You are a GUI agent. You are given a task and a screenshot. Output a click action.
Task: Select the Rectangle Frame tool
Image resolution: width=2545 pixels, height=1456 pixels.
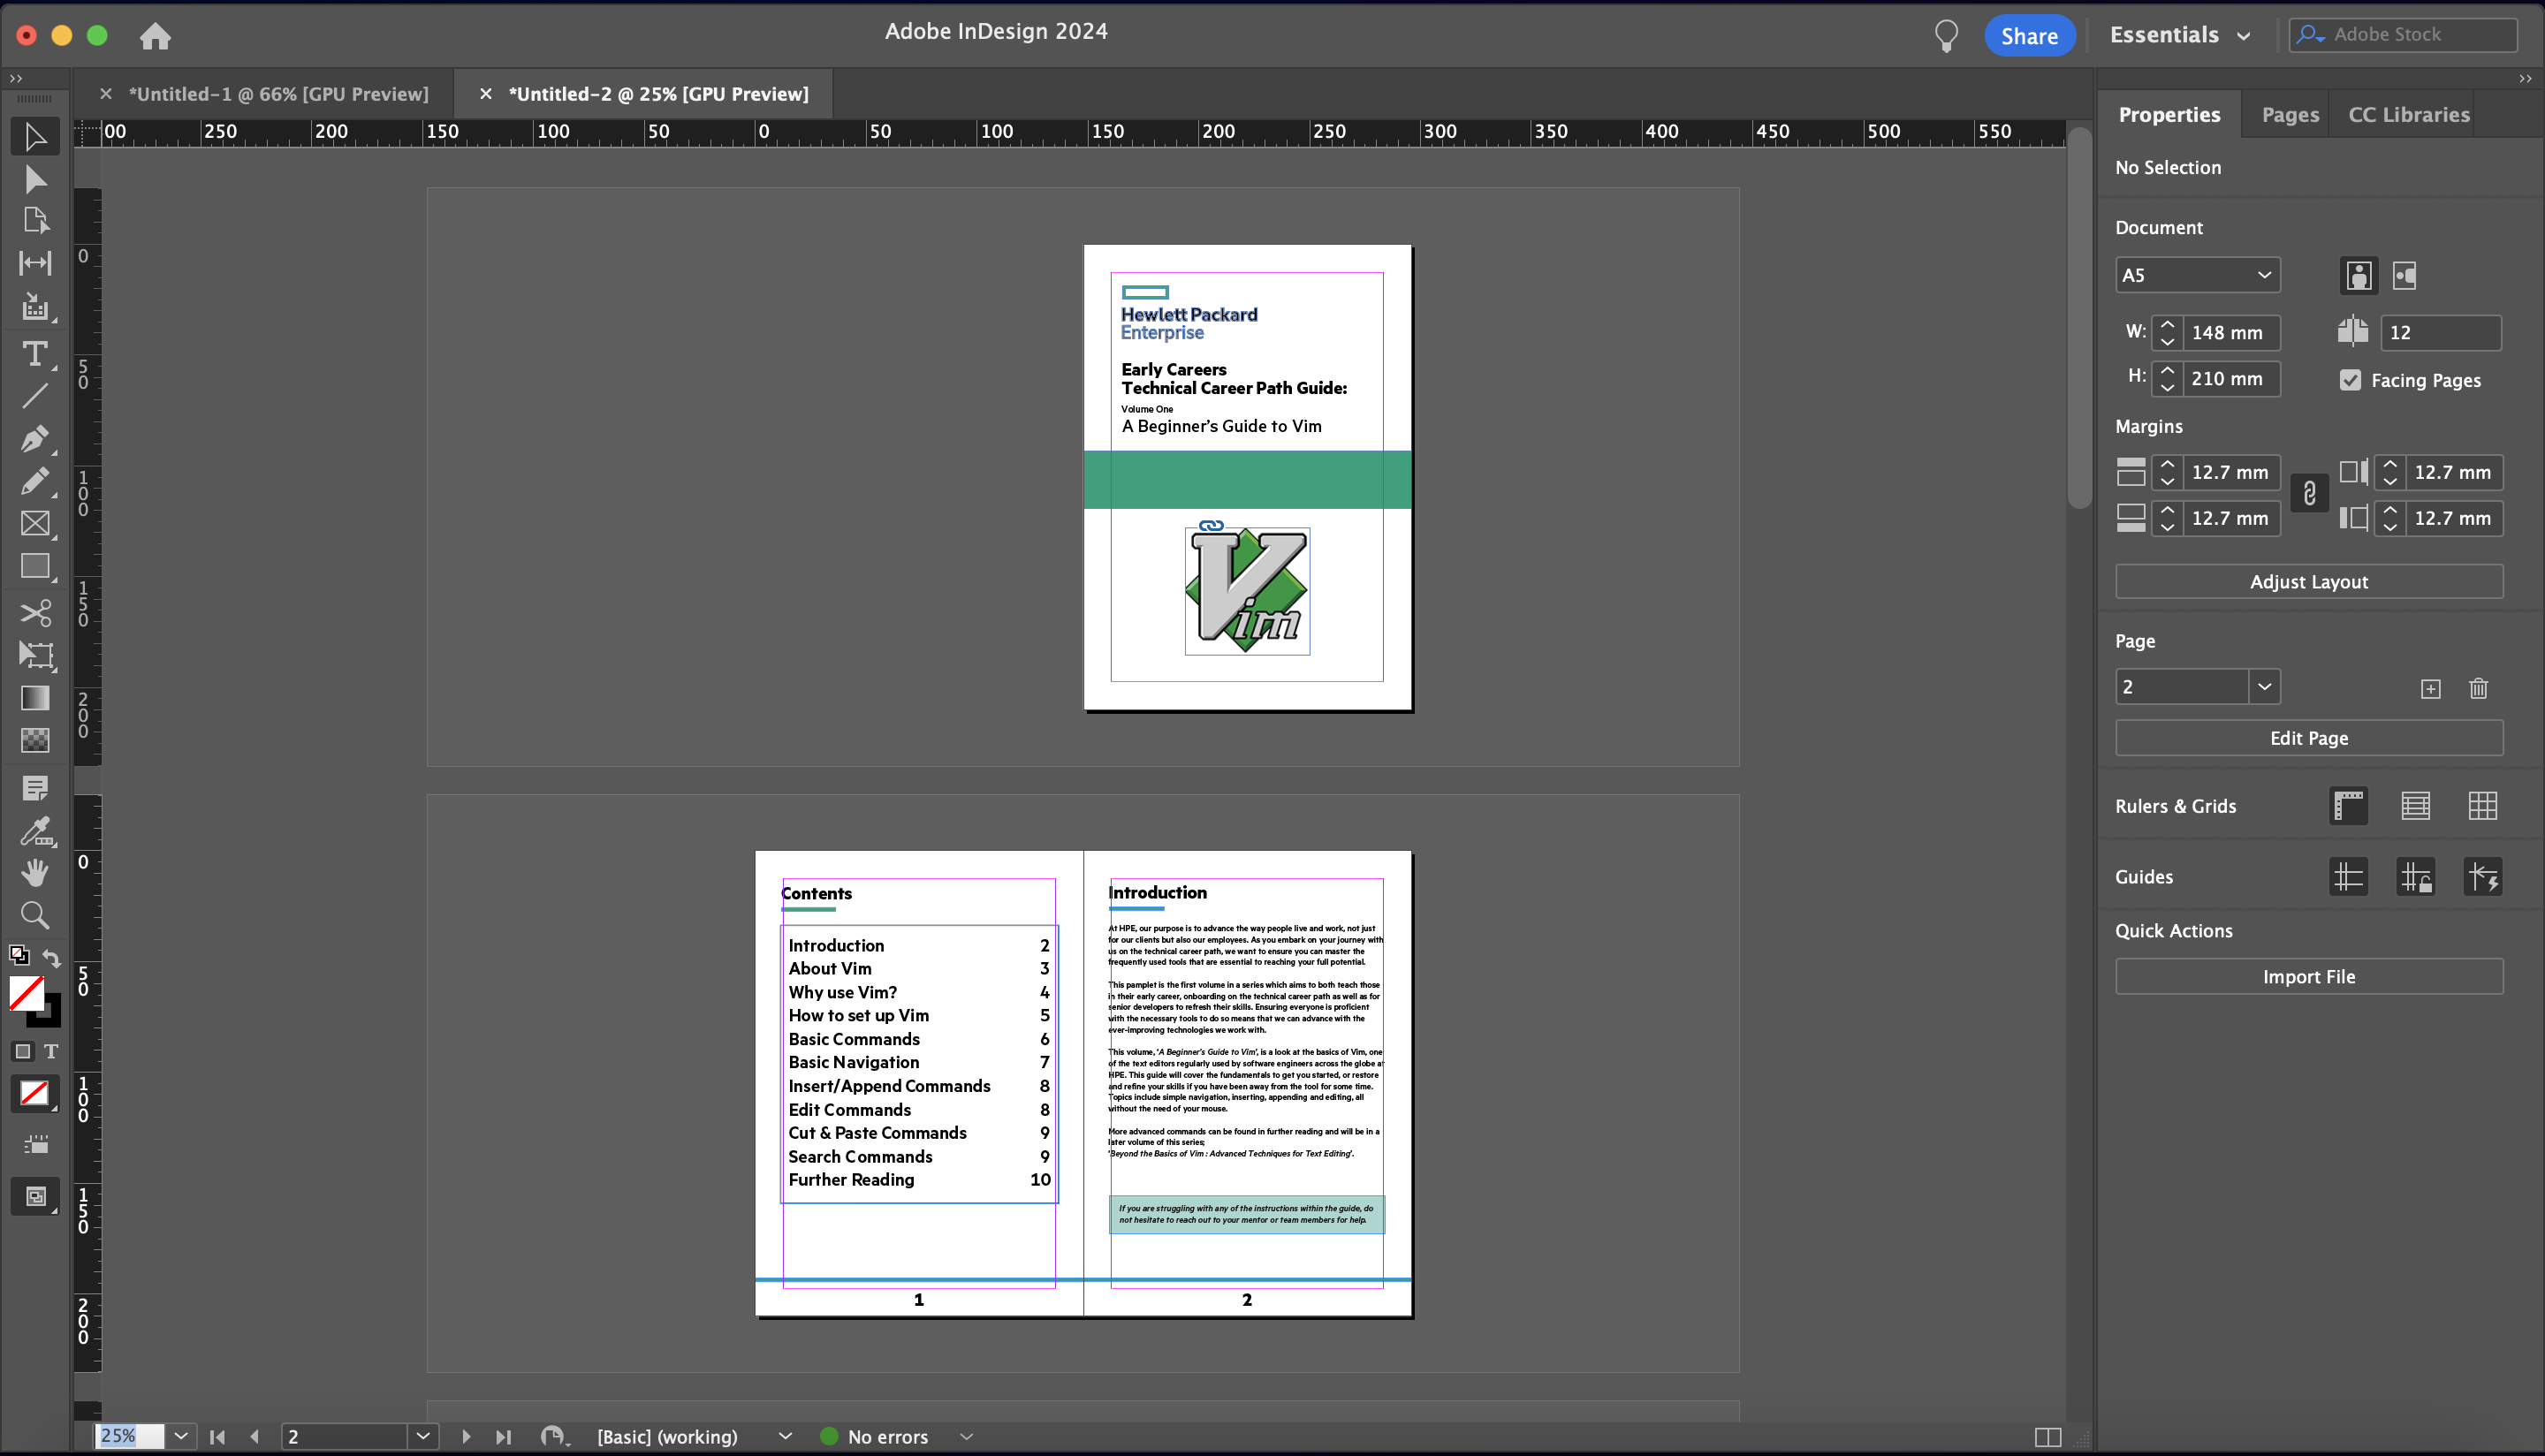point(35,523)
